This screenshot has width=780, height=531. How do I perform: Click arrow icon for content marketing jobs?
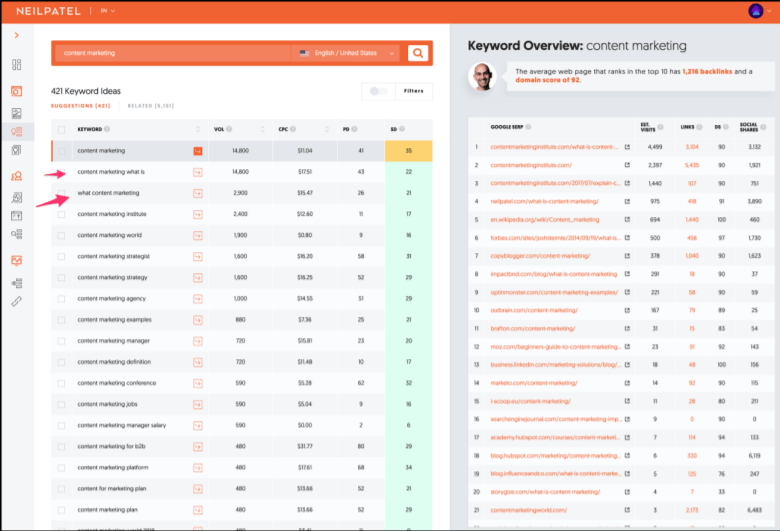(x=197, y=405)
